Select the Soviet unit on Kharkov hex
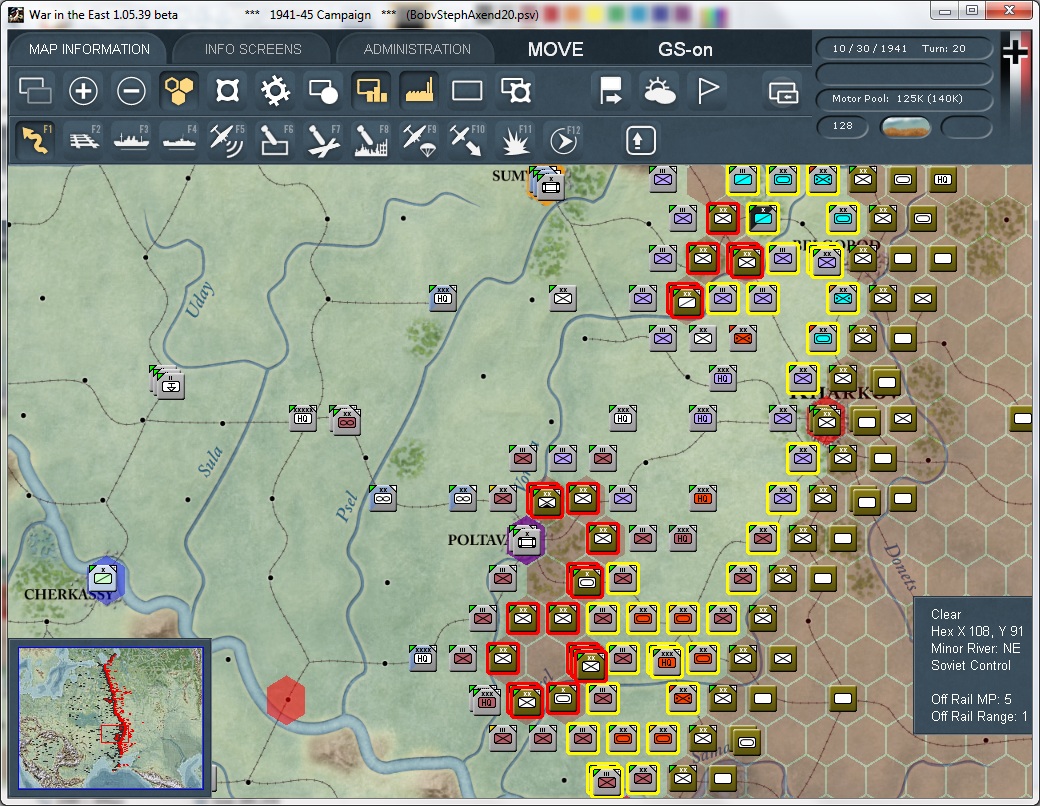This screenshot has height=806, width=1040. [826, 421]
